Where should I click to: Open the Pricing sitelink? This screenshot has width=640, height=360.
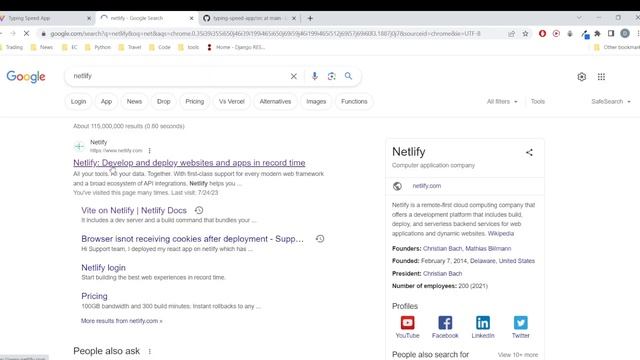click(x=94, y=296)
